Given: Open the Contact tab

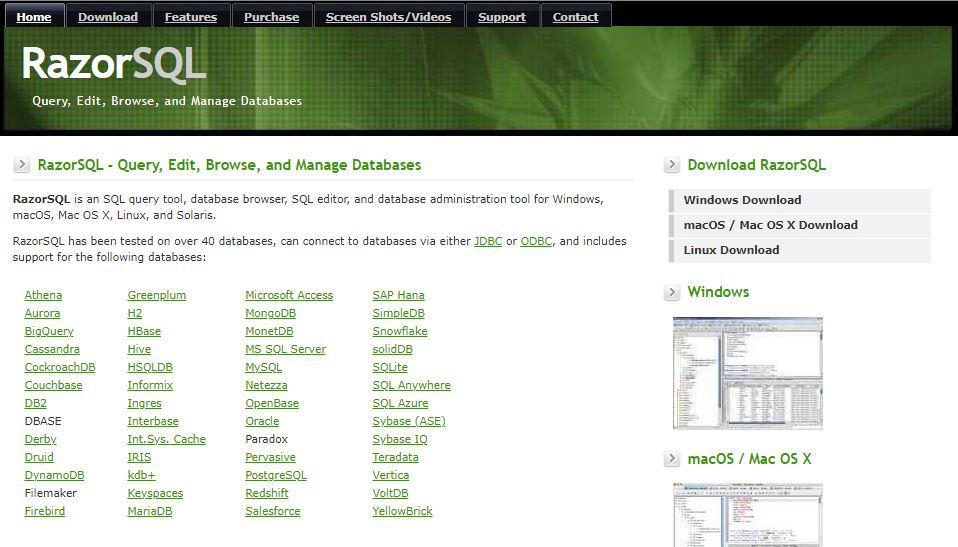Looking at the screenshot, I should [576, 17].
